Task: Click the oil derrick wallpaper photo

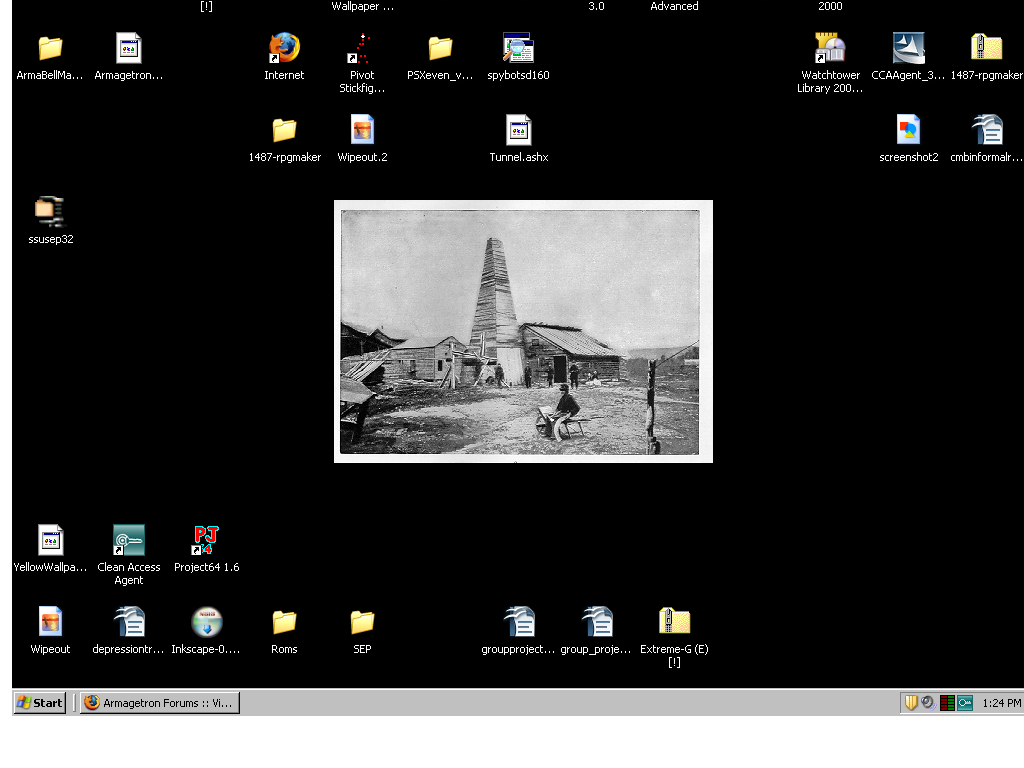Action: [522, 331]
